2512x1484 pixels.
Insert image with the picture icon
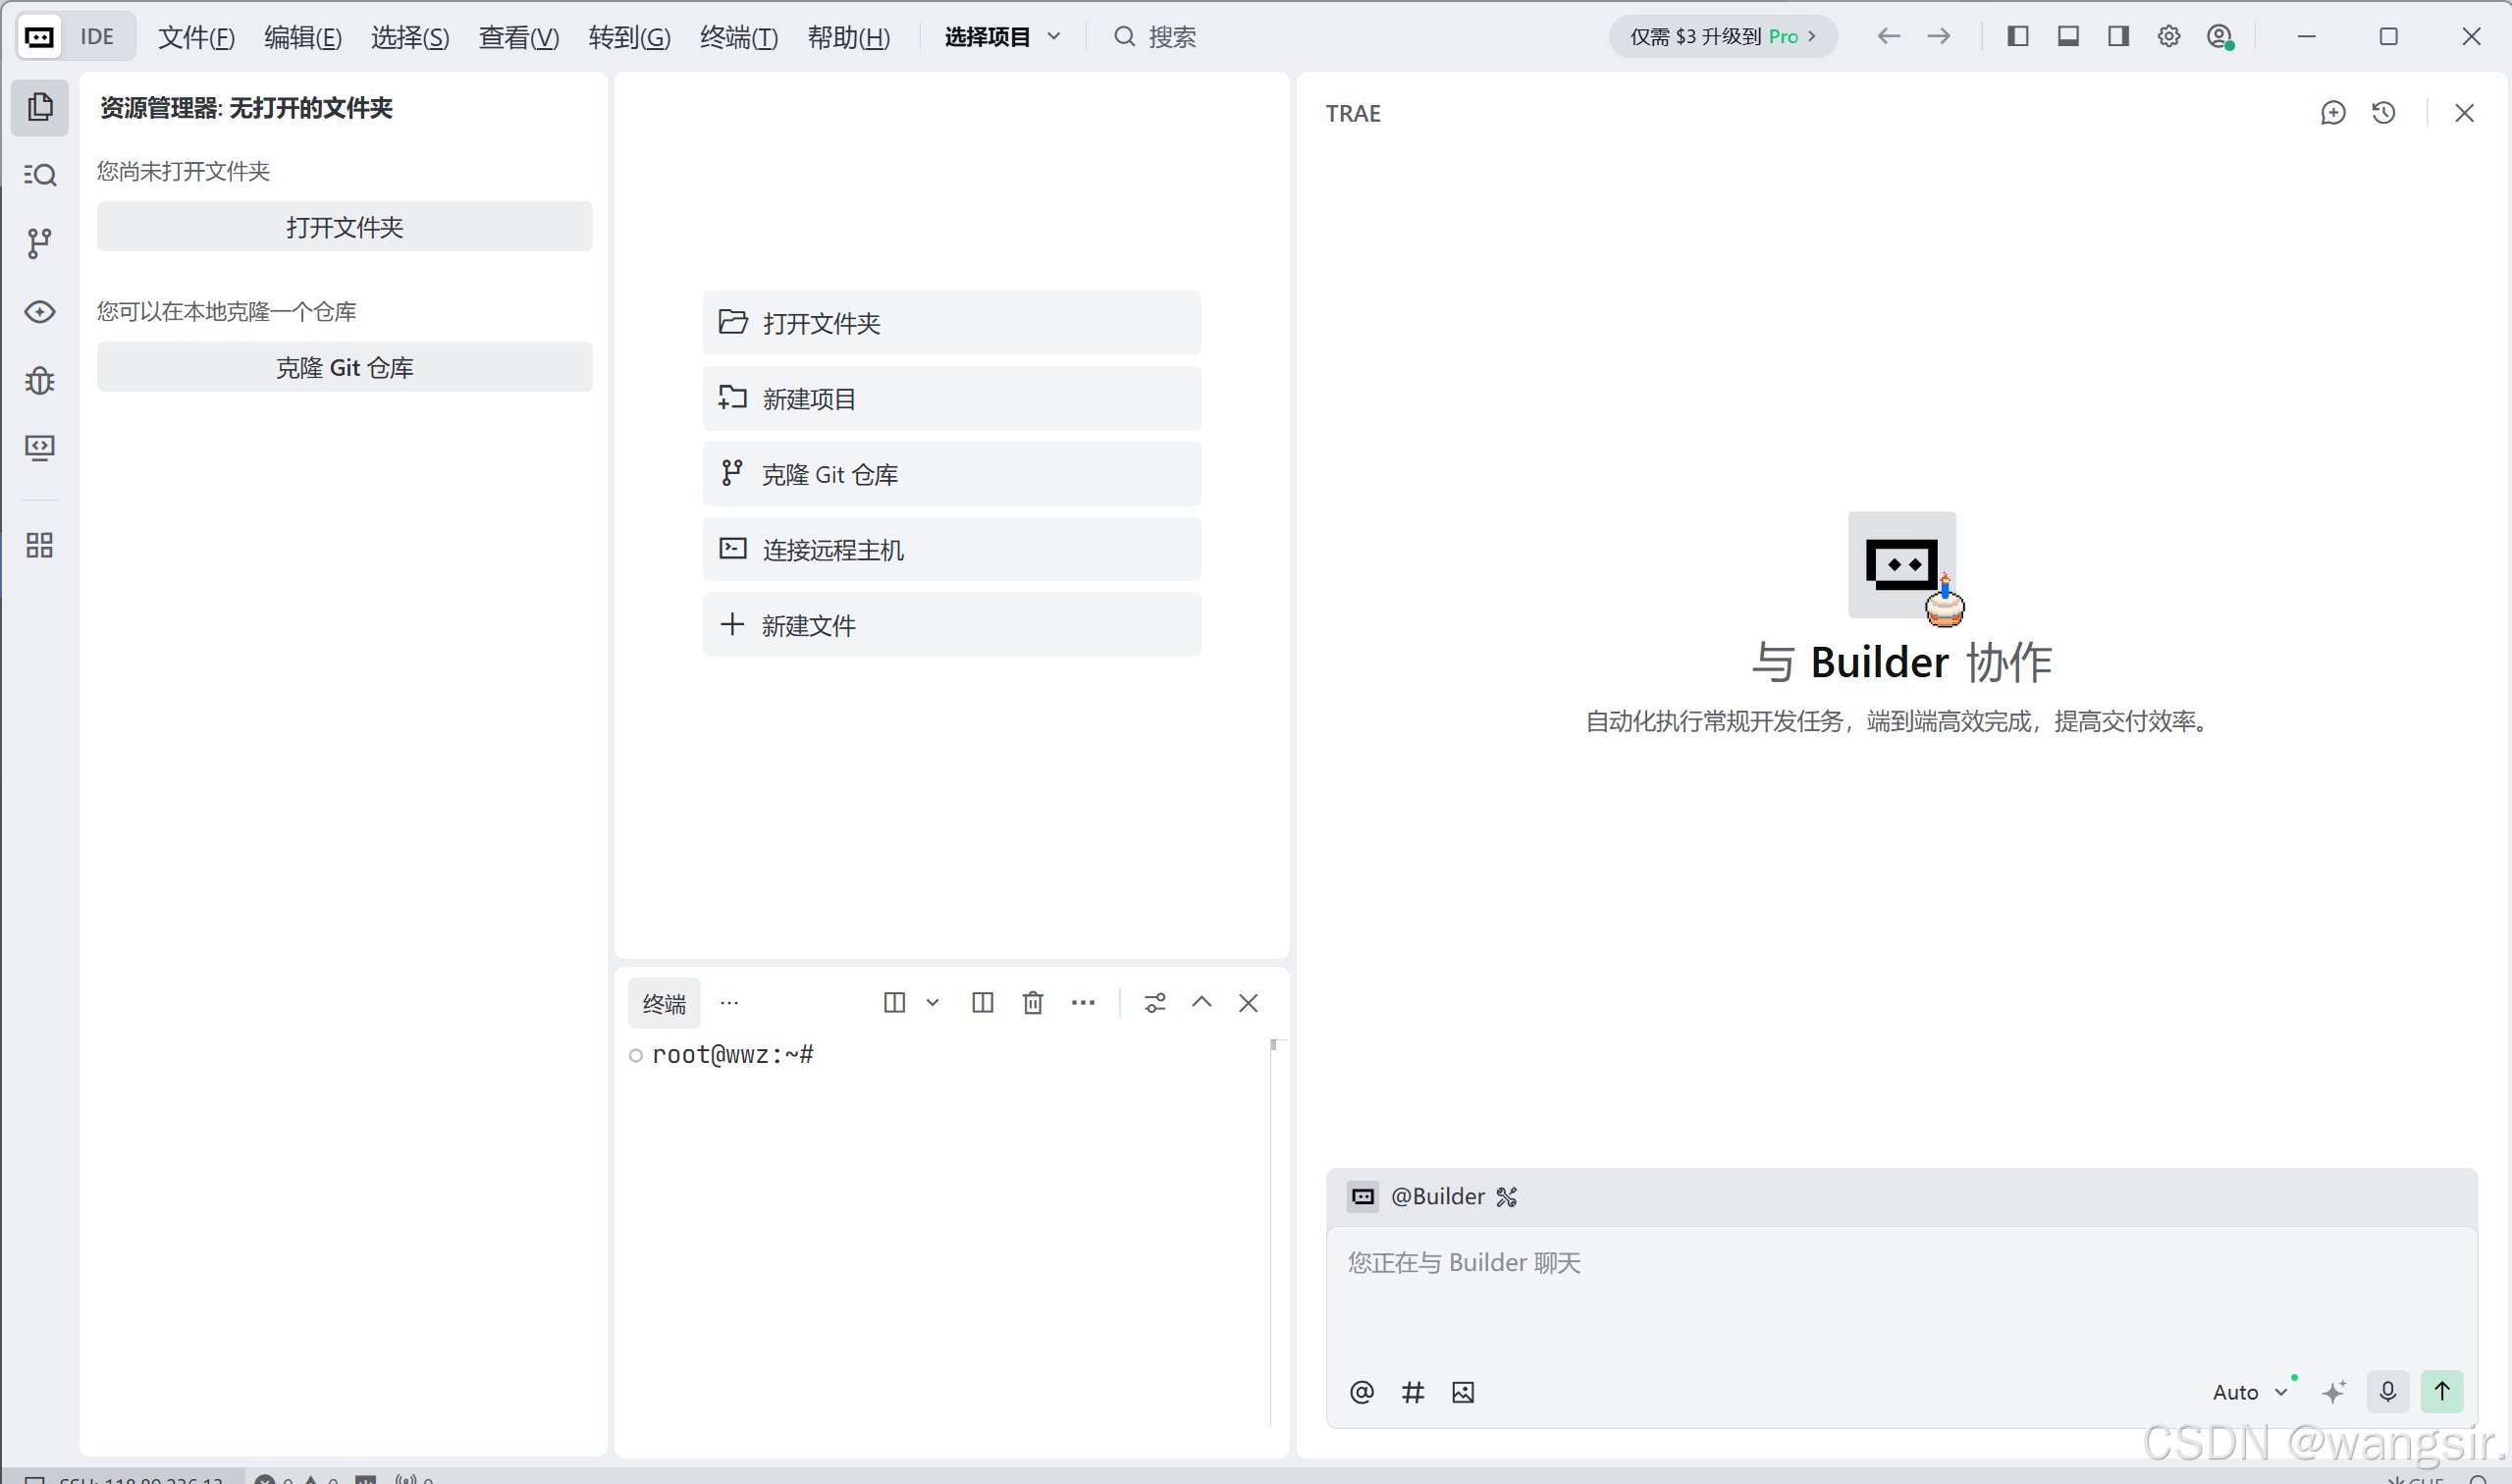[x=1462, y=1392]
